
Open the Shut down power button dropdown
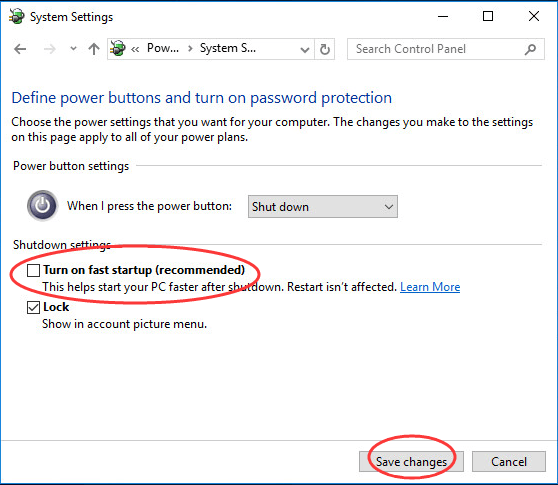point(323,206)
